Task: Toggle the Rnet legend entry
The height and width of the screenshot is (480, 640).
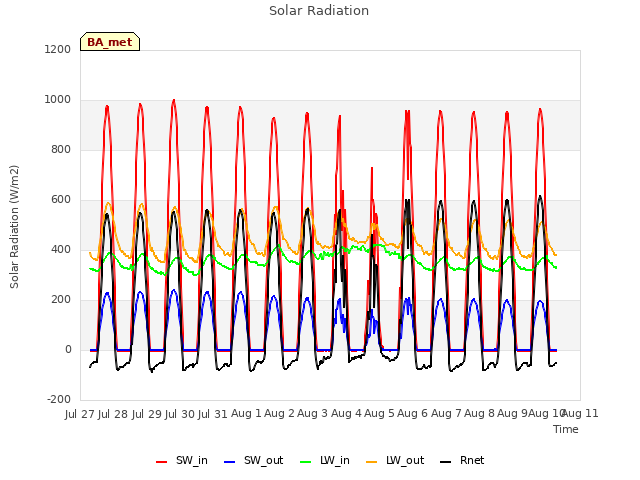Action: click(462, 461)
